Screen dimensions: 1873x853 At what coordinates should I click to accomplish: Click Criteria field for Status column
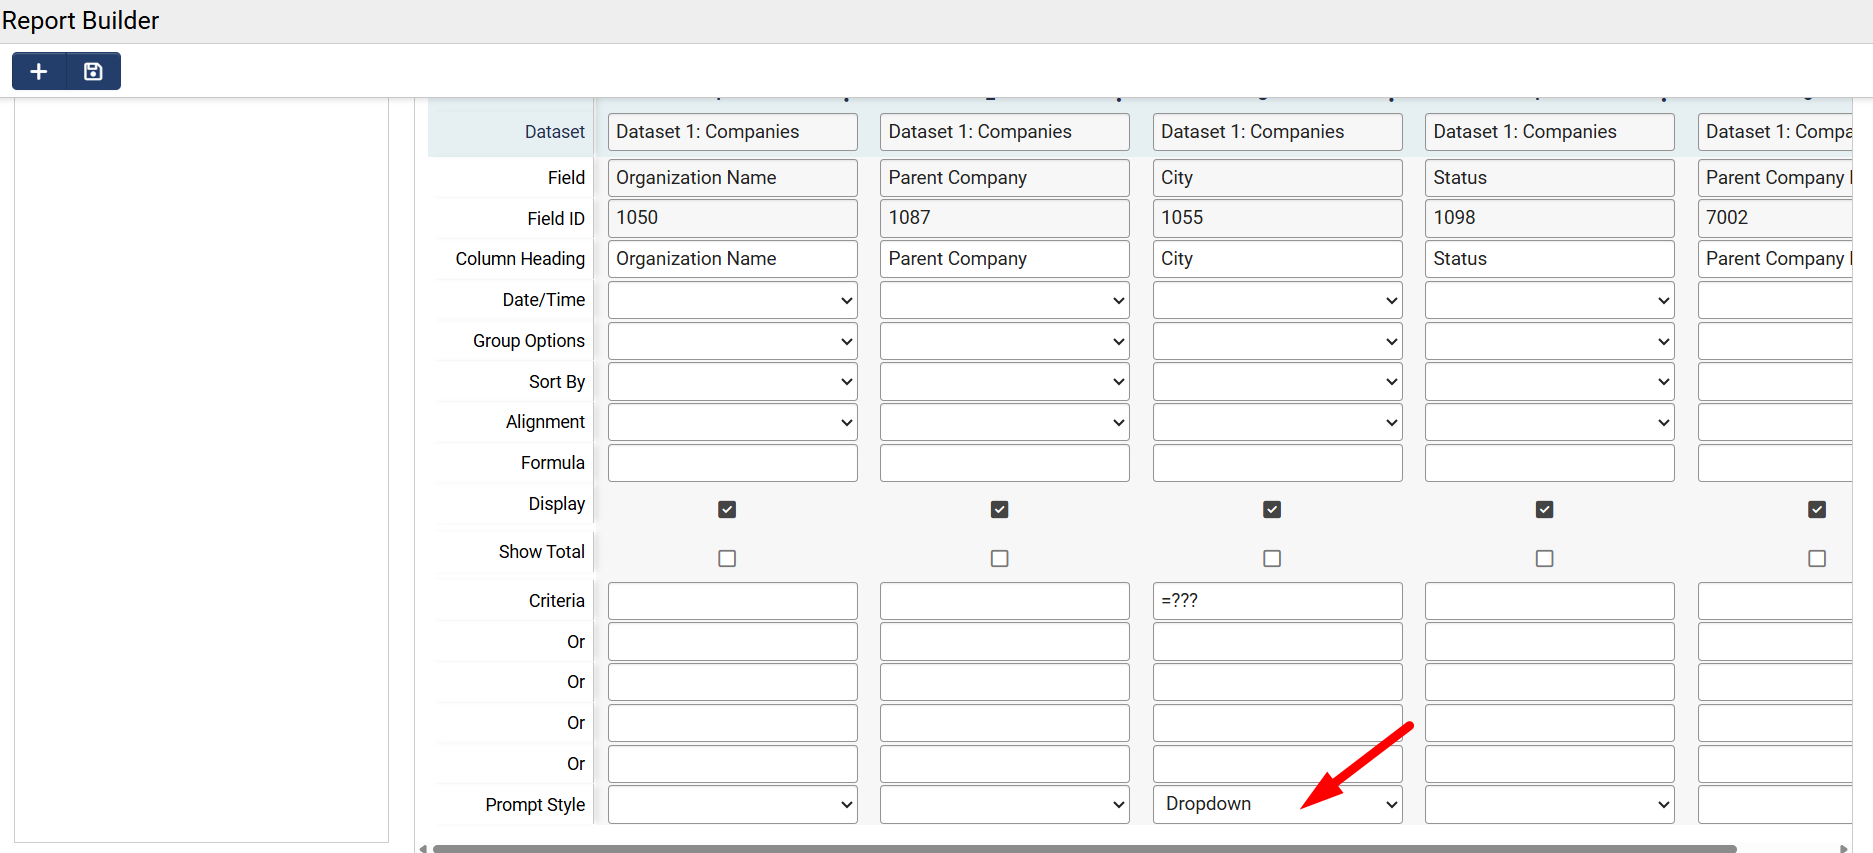click(1549, 601)
